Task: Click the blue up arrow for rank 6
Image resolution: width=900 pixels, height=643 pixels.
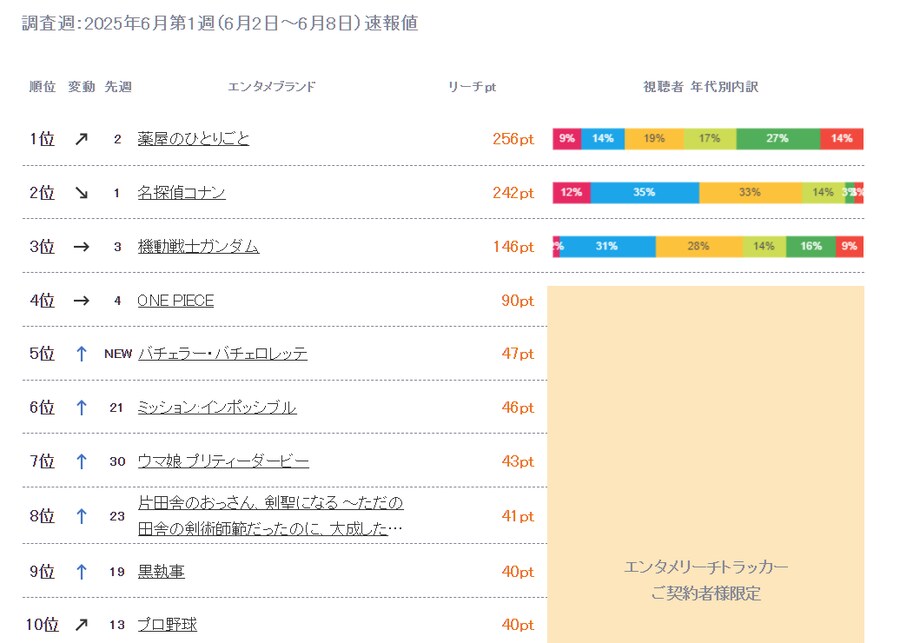Action: pos(82,408)
